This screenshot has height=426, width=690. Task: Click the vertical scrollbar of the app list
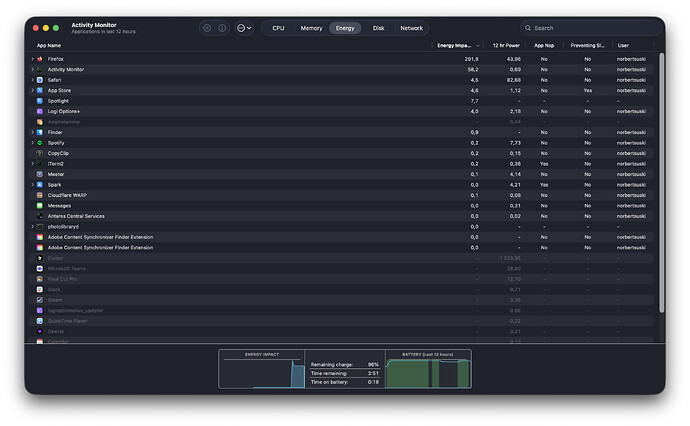coord(661,183)
